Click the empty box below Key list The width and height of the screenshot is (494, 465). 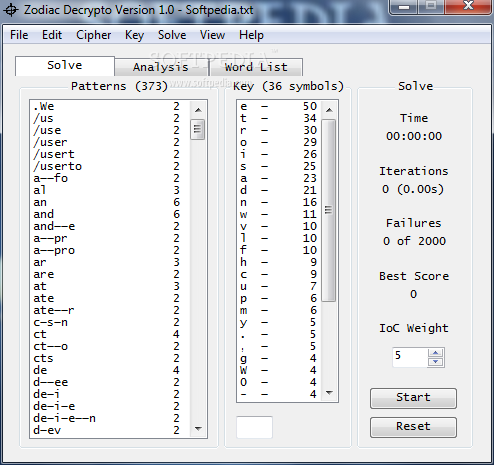(254, 427)
